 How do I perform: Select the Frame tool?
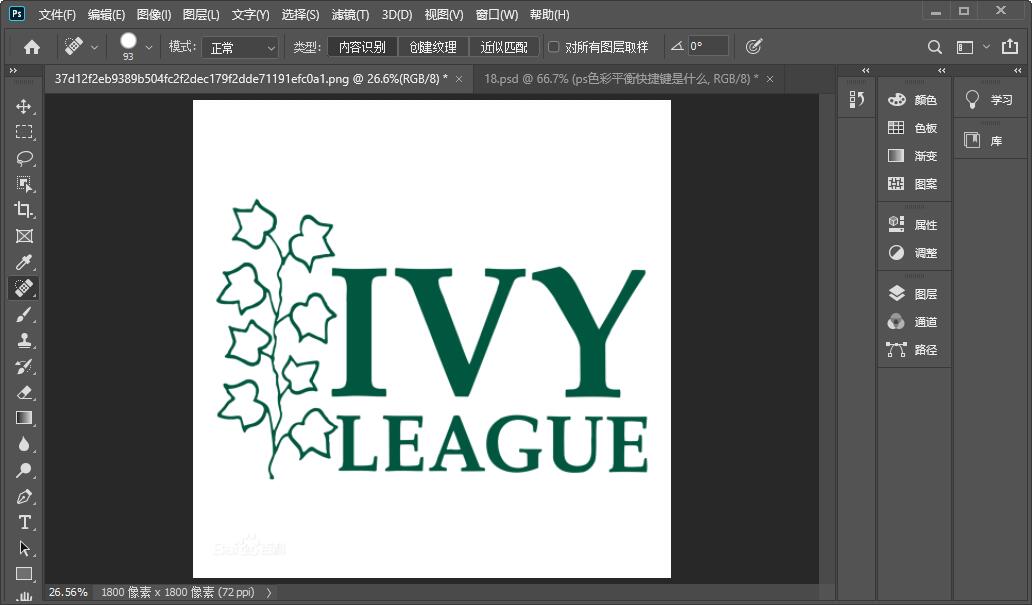click(x=24, y=236)
